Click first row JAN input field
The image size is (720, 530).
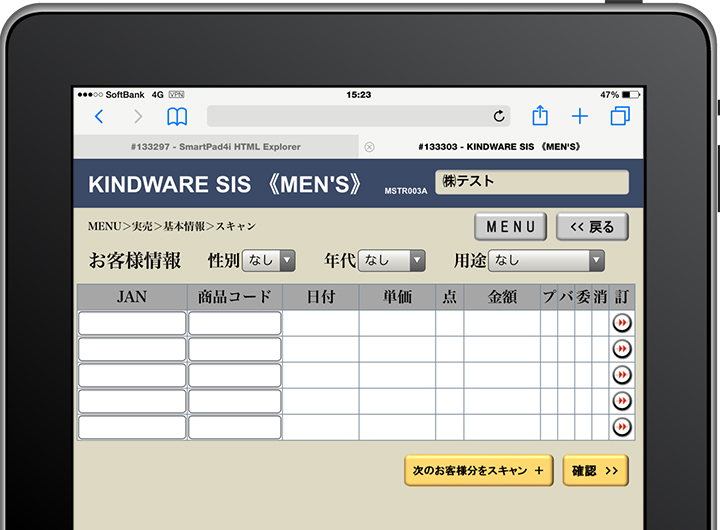coord(132,323)
